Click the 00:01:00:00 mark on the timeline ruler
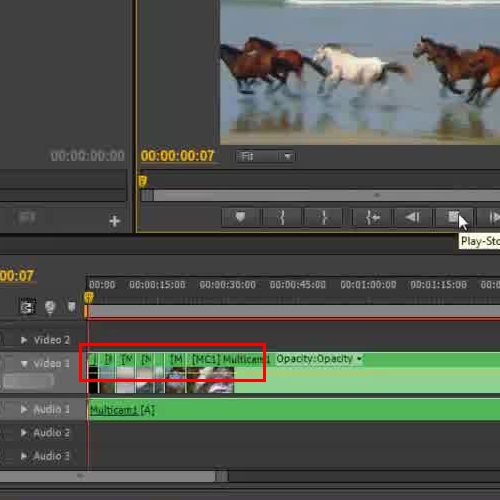This screenshot has width=500, height=500. pos(368,285)
